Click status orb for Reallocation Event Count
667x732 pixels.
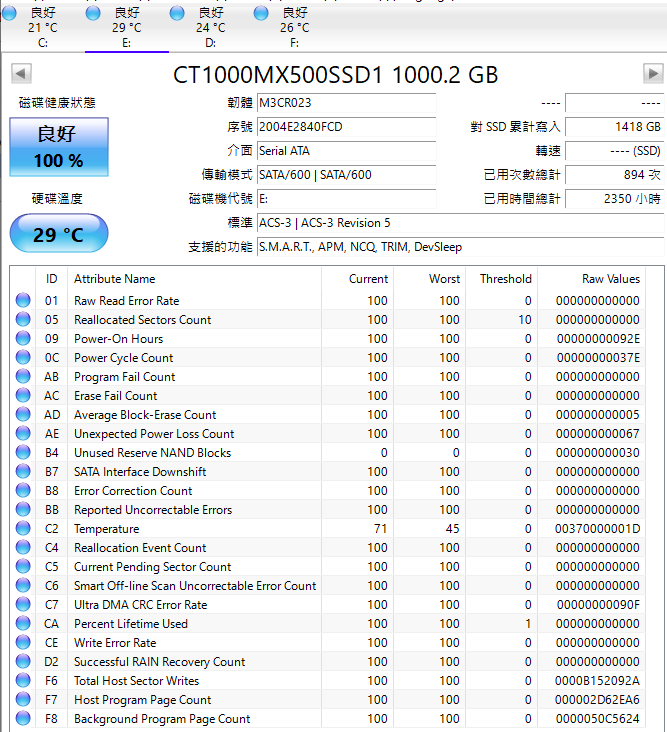point(23,547)
